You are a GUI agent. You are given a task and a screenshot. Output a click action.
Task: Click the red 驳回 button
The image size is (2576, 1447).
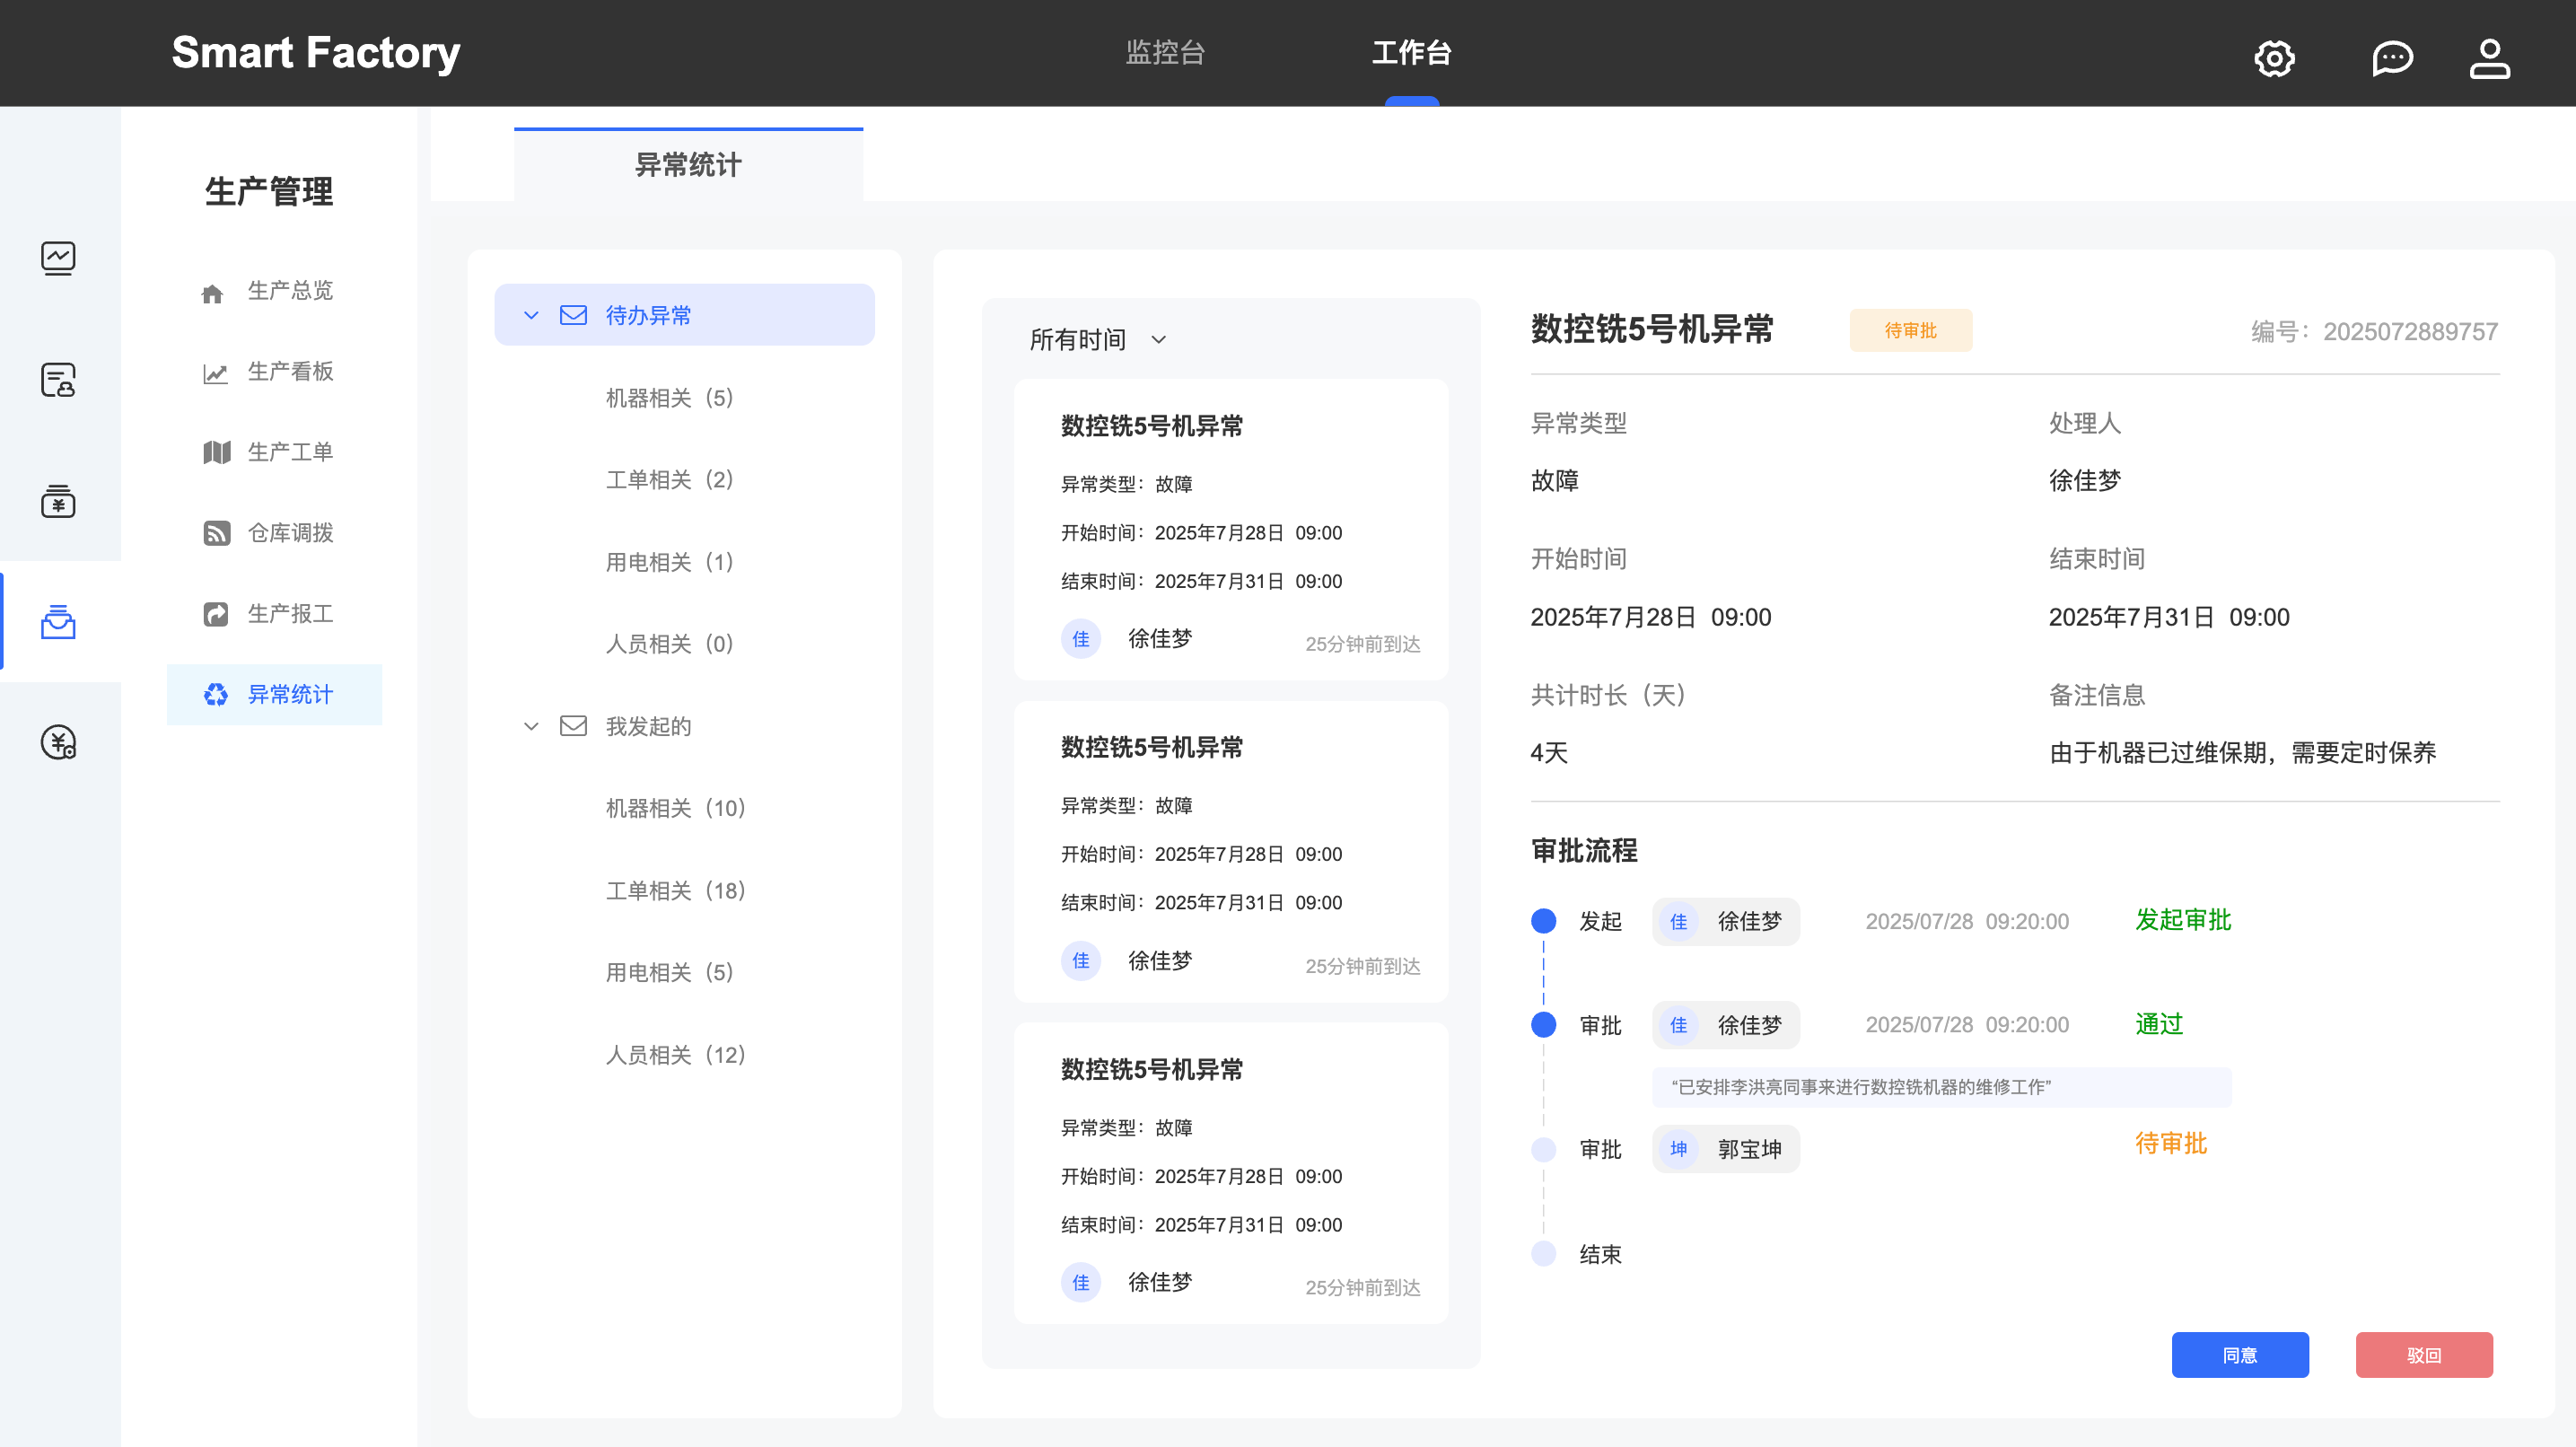(x=2423, y=1354)
